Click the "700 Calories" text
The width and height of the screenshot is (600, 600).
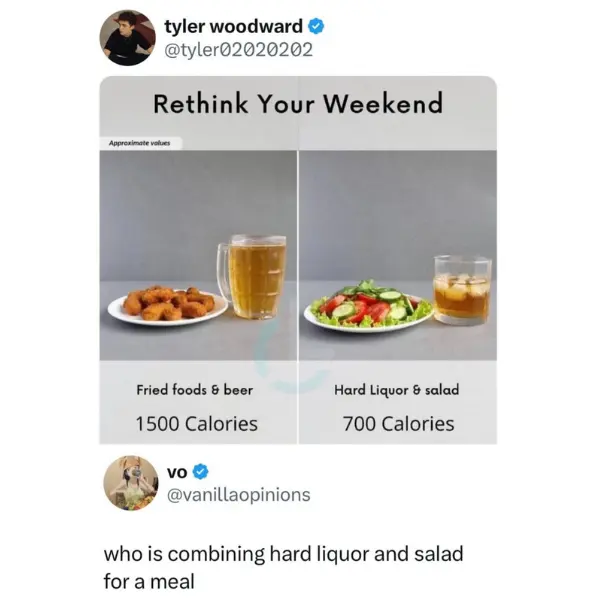tap(398, 423)
